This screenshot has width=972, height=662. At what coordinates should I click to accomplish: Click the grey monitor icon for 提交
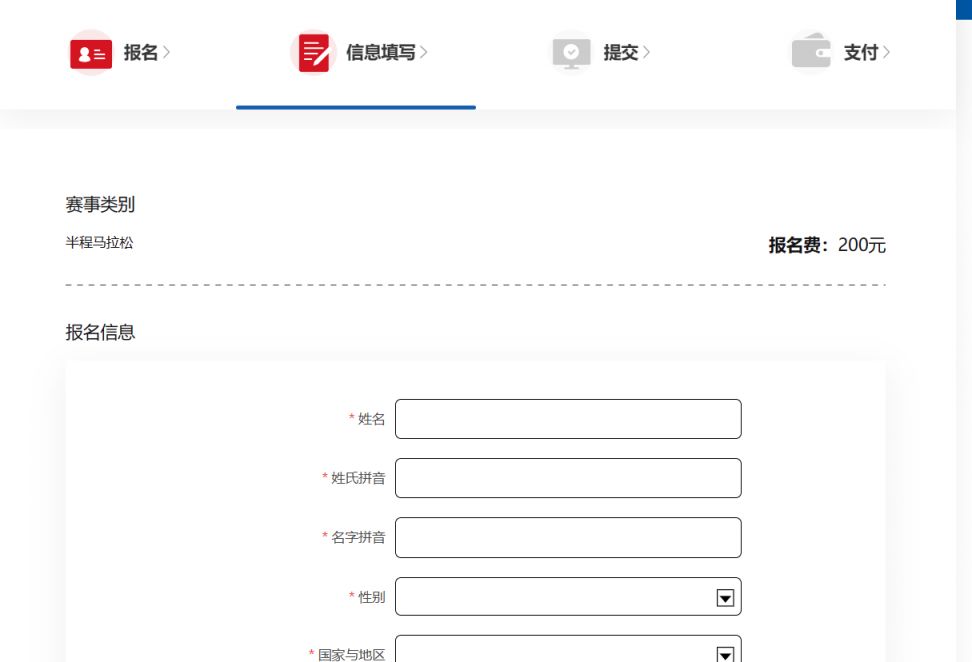(571, 53)
